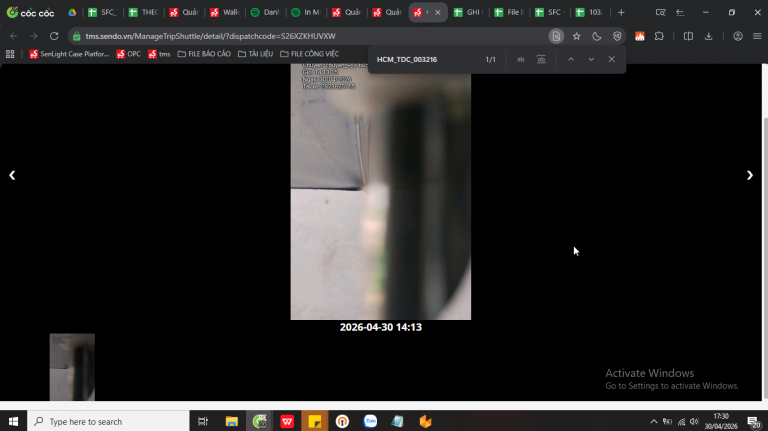Open File Explorer from the taskbar
768x431 pixels.
(231, 421)
